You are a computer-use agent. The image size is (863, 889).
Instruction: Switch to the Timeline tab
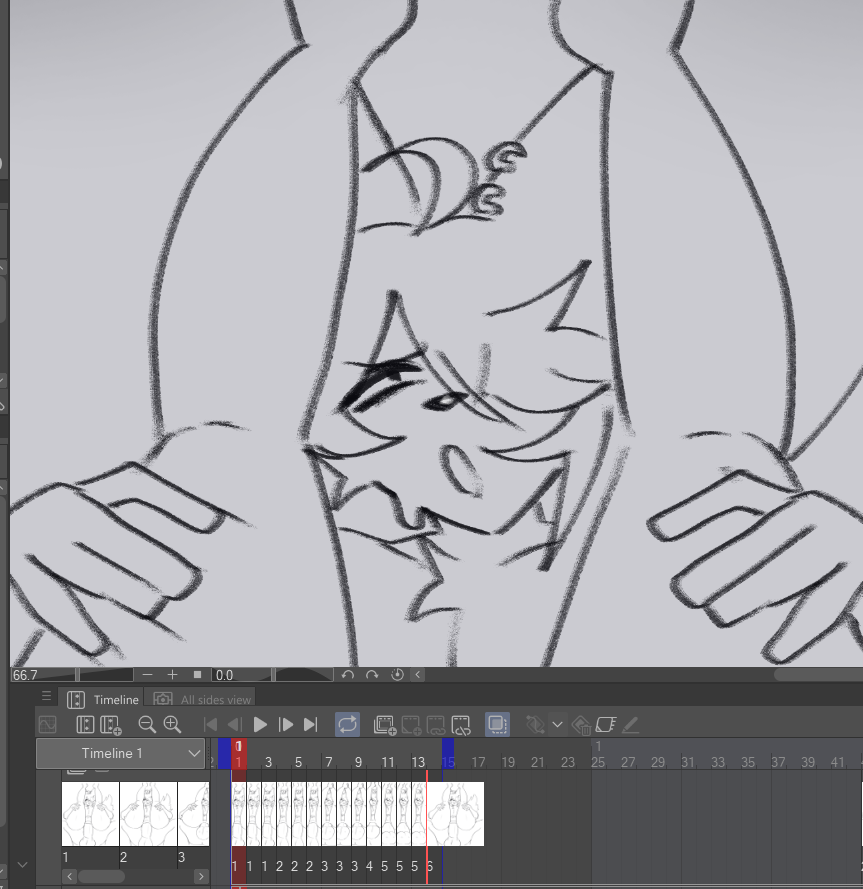pos(102,700)
